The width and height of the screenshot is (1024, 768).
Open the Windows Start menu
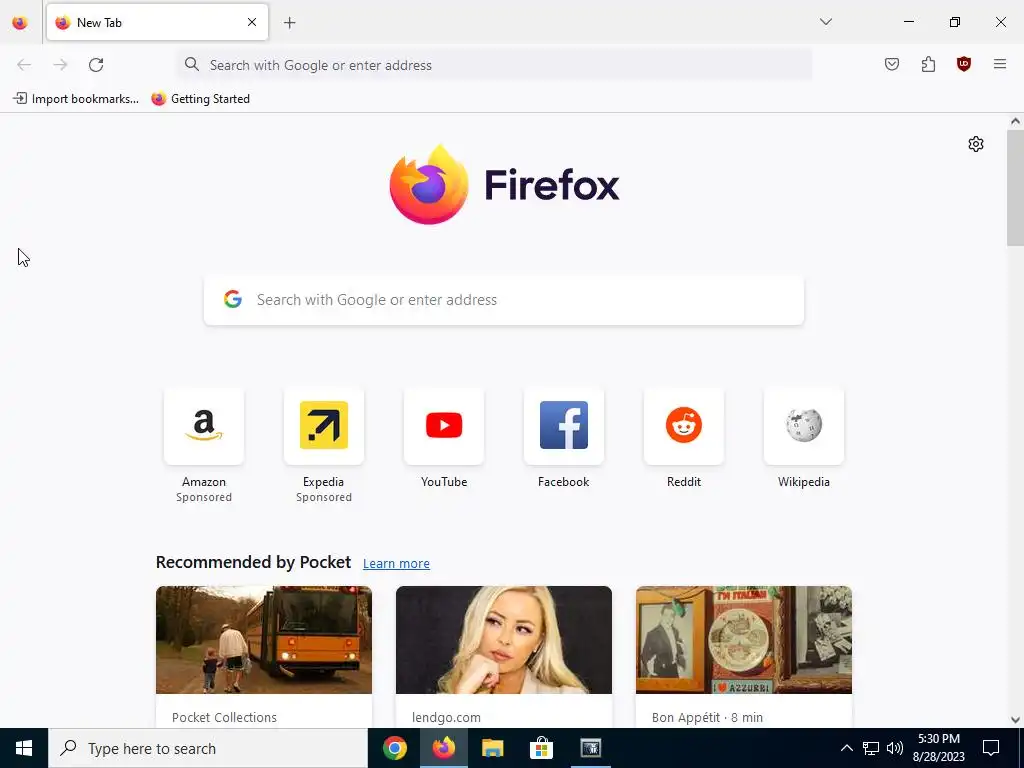pos(24,748)
